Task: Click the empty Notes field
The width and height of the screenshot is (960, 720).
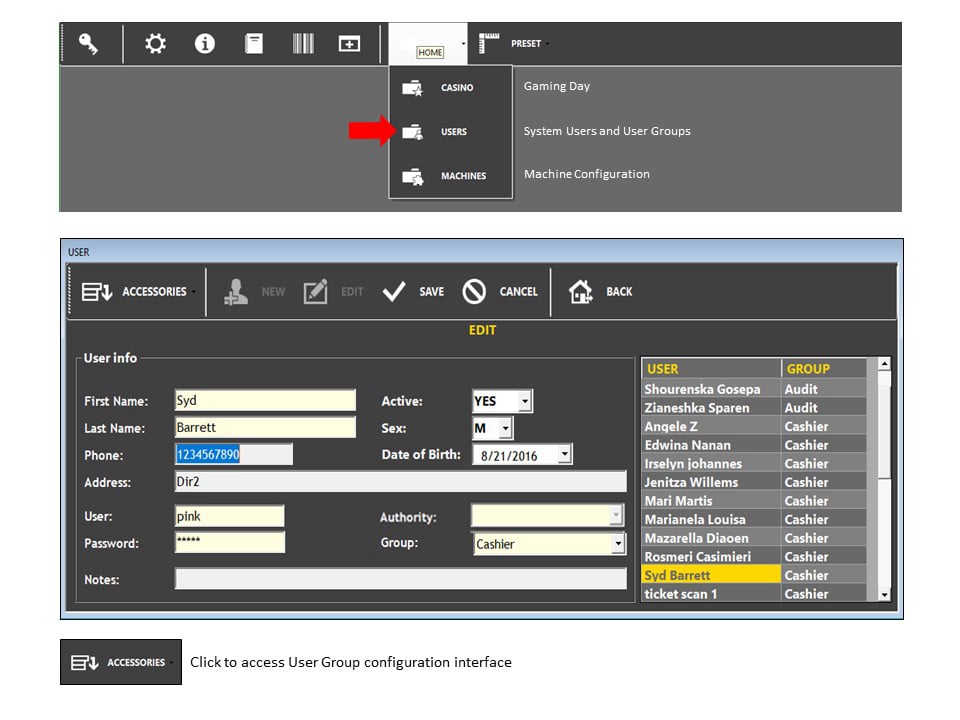Action: 400,579
